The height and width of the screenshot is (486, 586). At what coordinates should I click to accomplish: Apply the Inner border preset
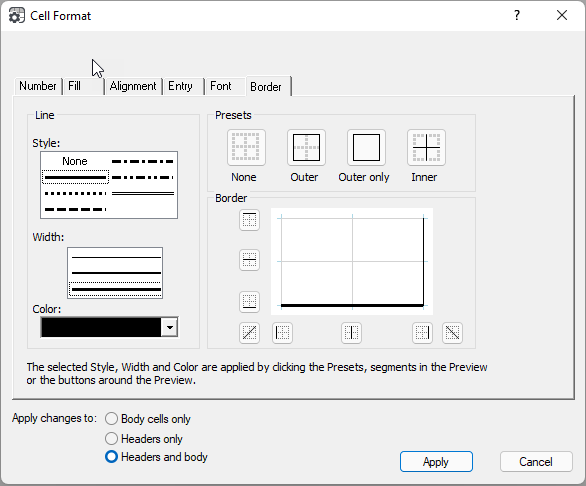[426, 148]
